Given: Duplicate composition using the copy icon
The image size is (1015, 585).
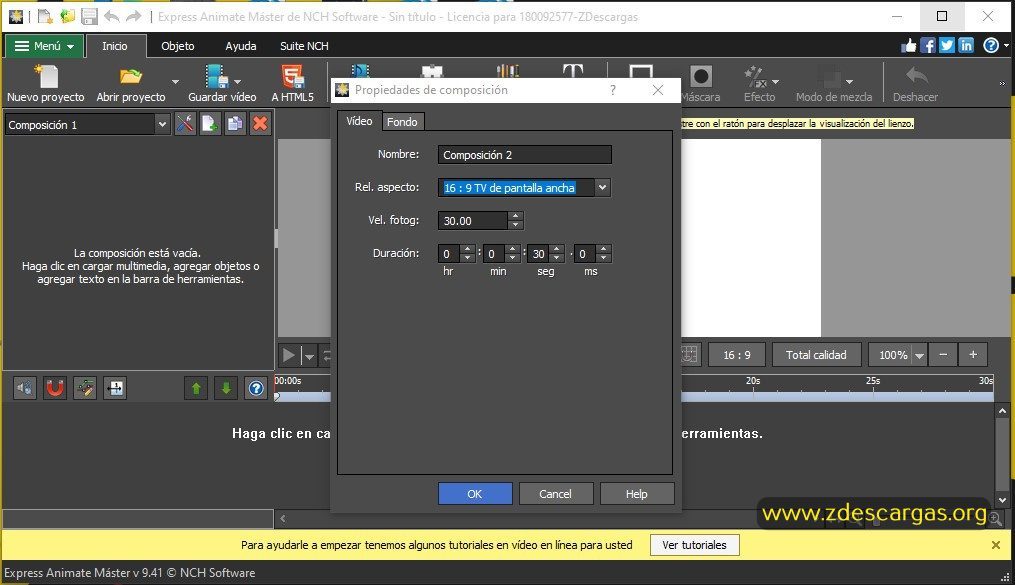Looking at the screenshot, I should (235, 124).
